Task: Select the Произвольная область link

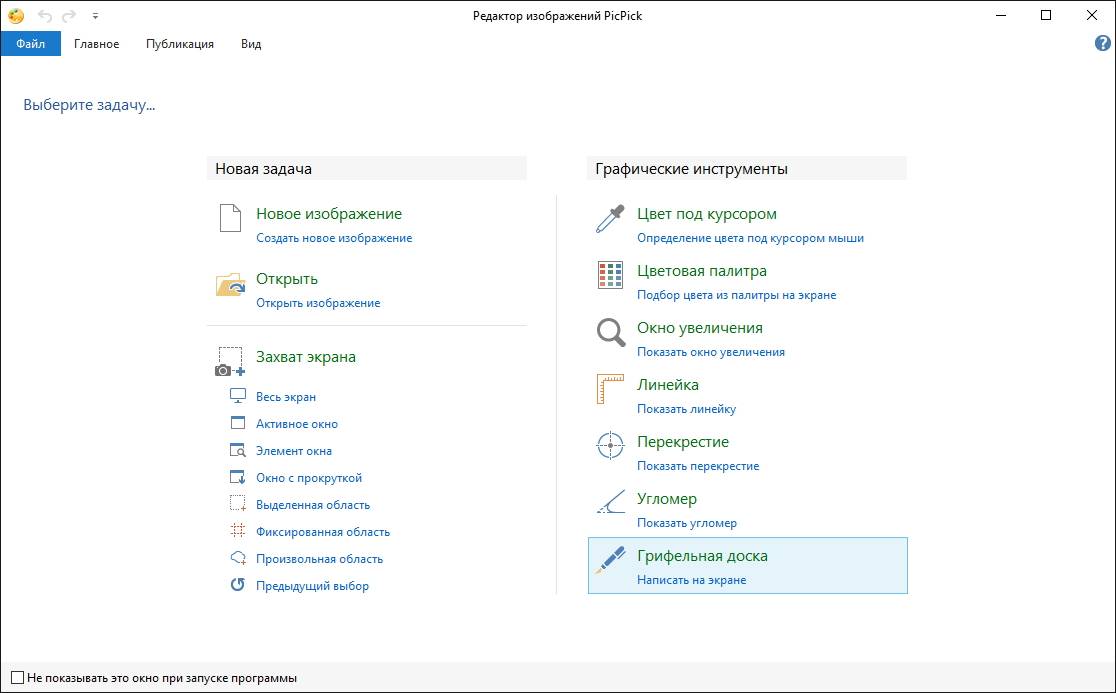Action: [320, 559]
